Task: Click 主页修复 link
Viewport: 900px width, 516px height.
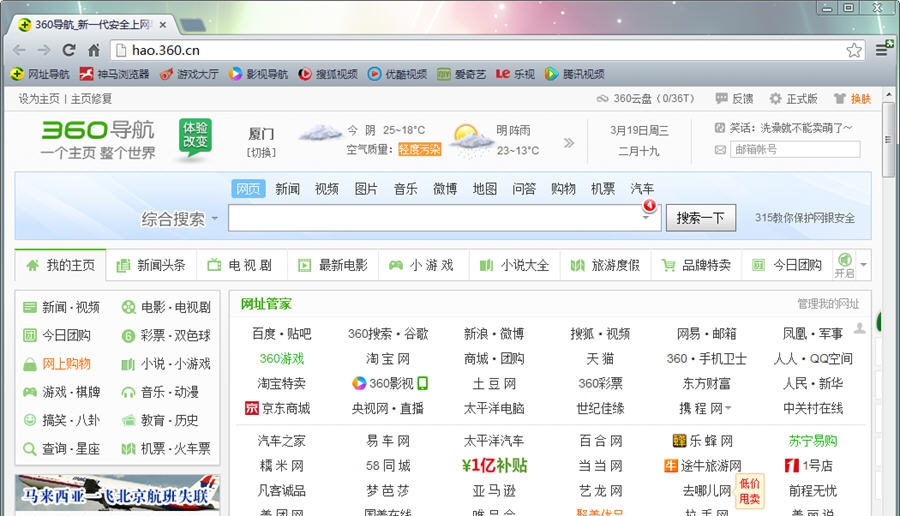Action: 91,99
